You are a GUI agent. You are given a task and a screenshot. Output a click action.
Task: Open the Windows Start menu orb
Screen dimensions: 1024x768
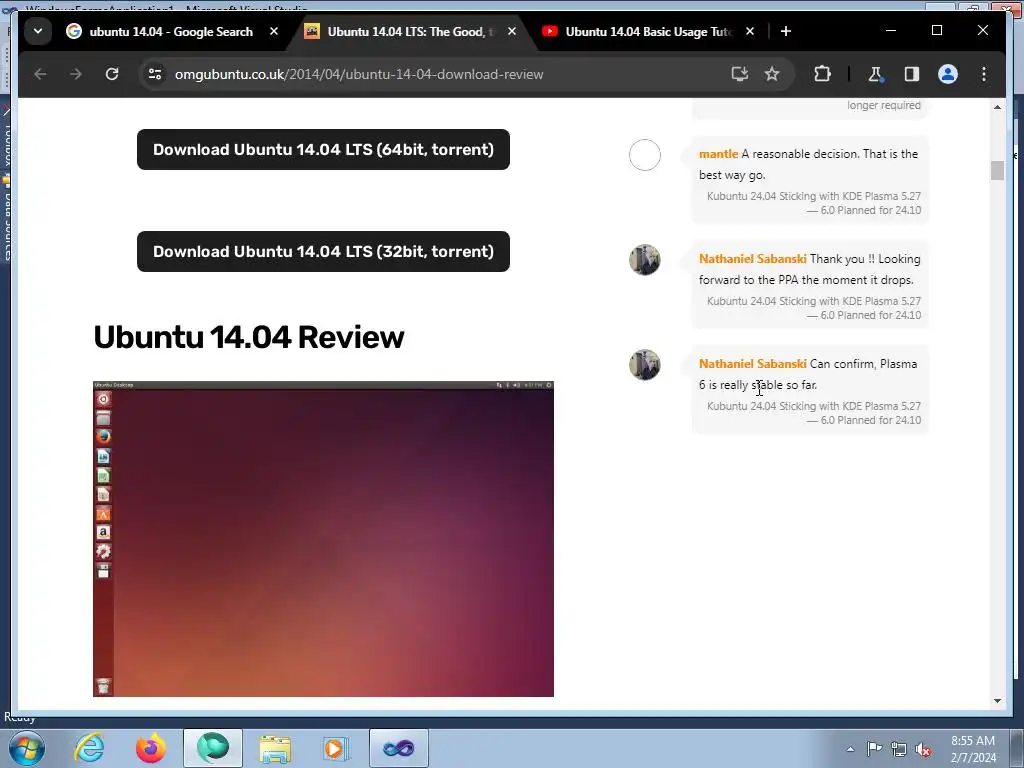click(27, 748)
